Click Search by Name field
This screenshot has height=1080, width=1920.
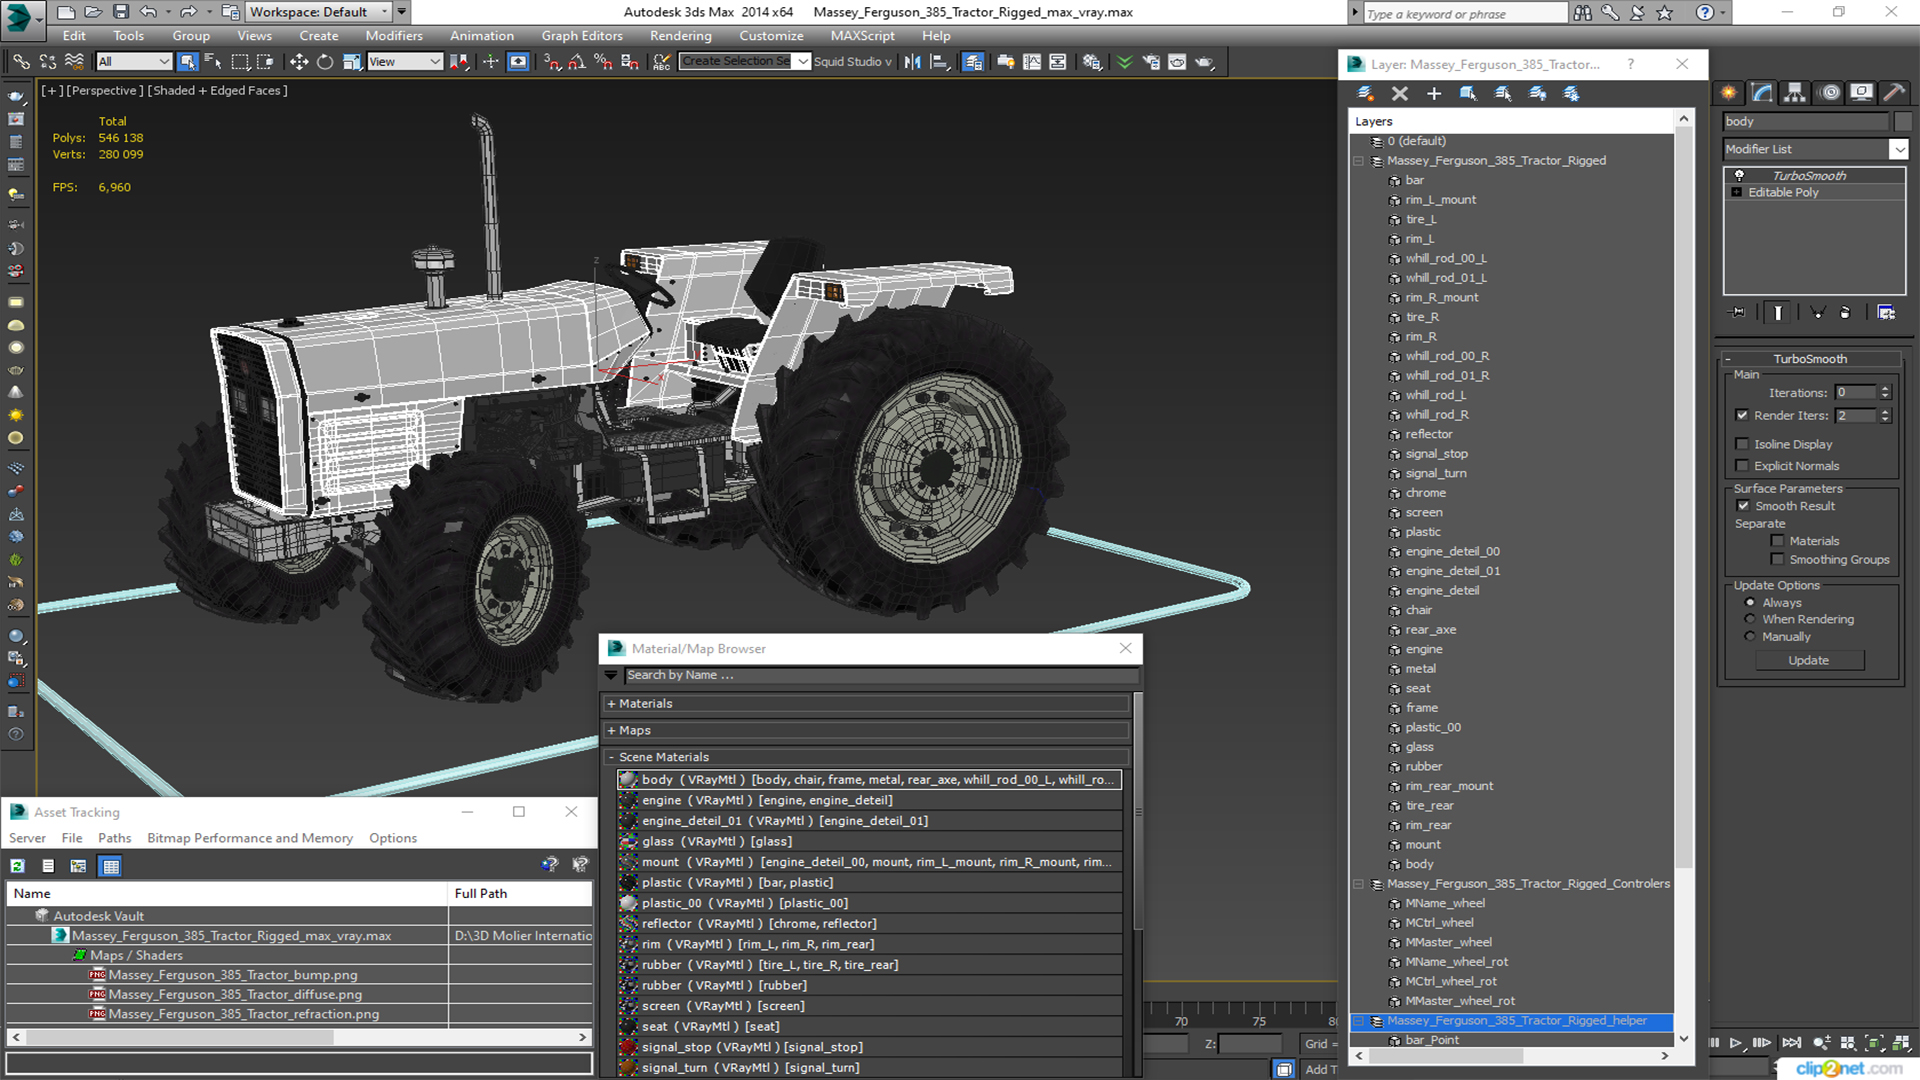882,675
